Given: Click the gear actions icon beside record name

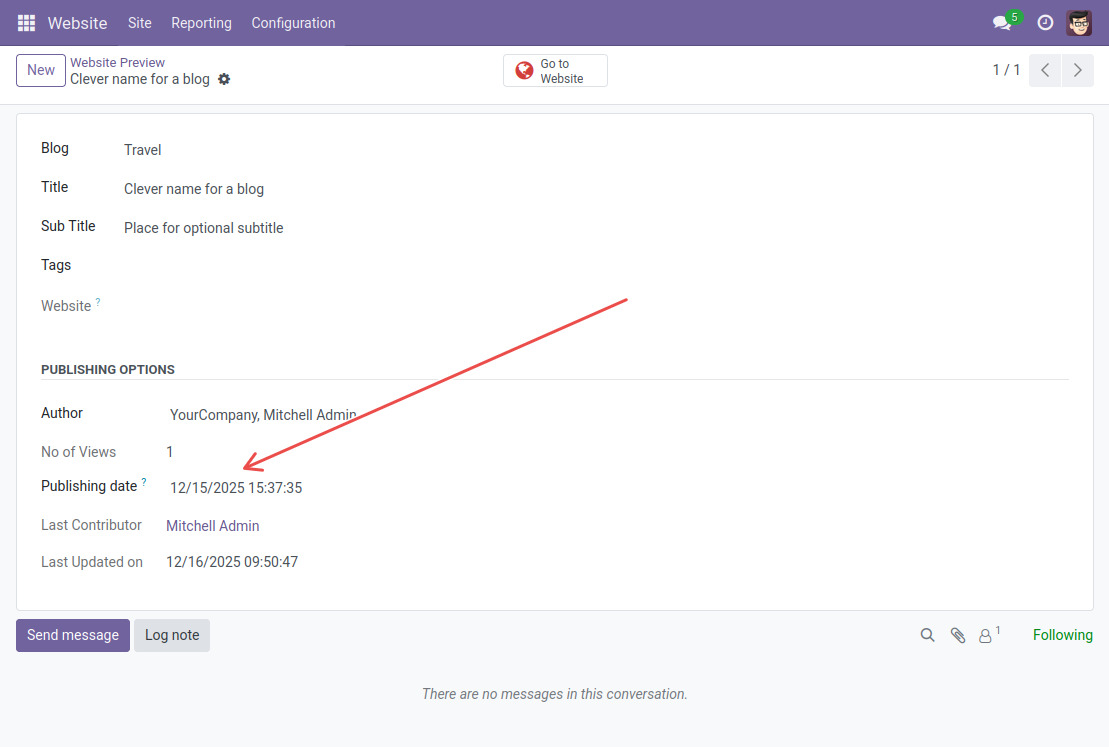Looking at the screenshot, I should (x=224, y=79).
